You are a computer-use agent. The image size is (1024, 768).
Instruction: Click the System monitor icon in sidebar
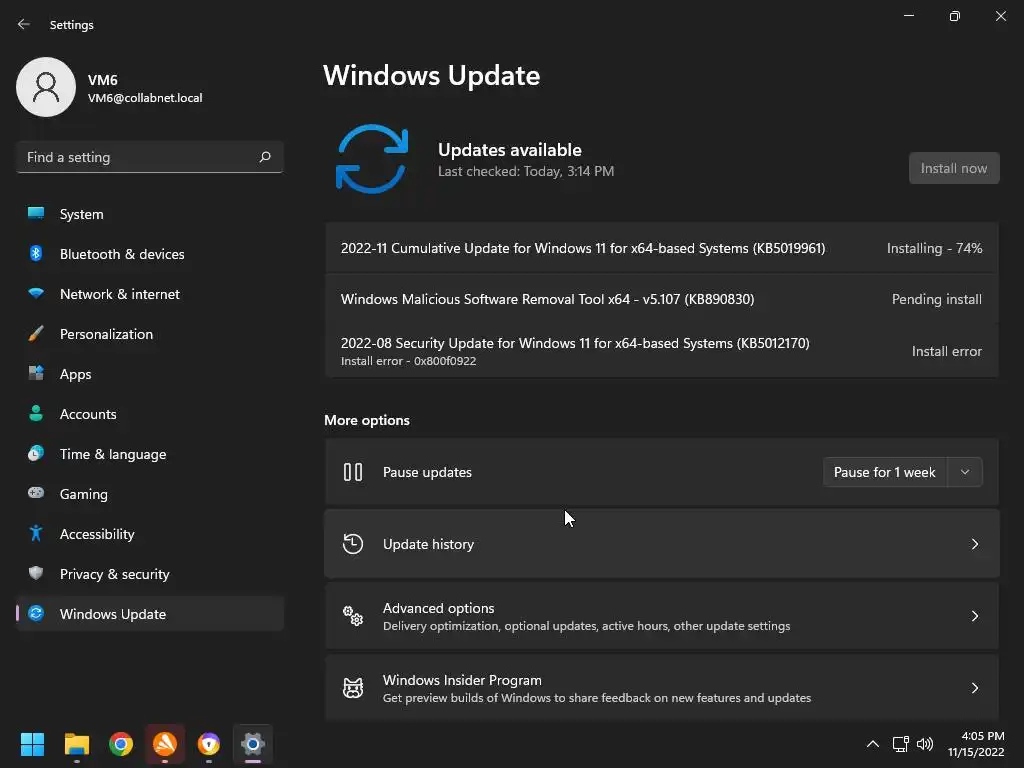pos(36,214)
